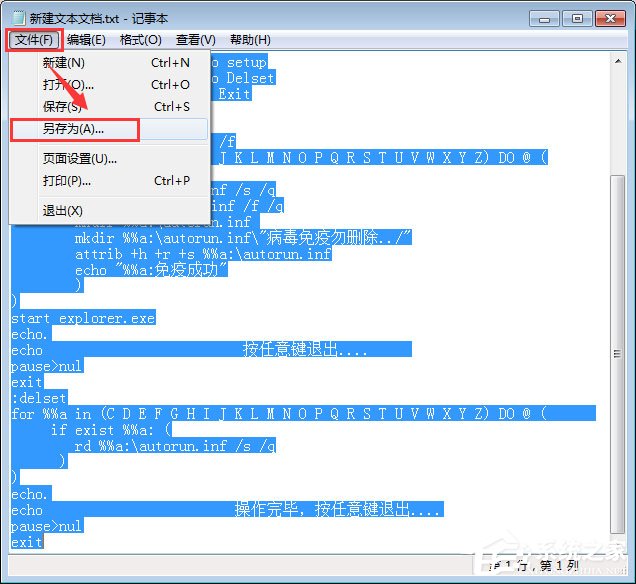The width and height of the screenshot is (636, 584).
Task: Open the 编辑(E) menu
Action: pos(86,40)
